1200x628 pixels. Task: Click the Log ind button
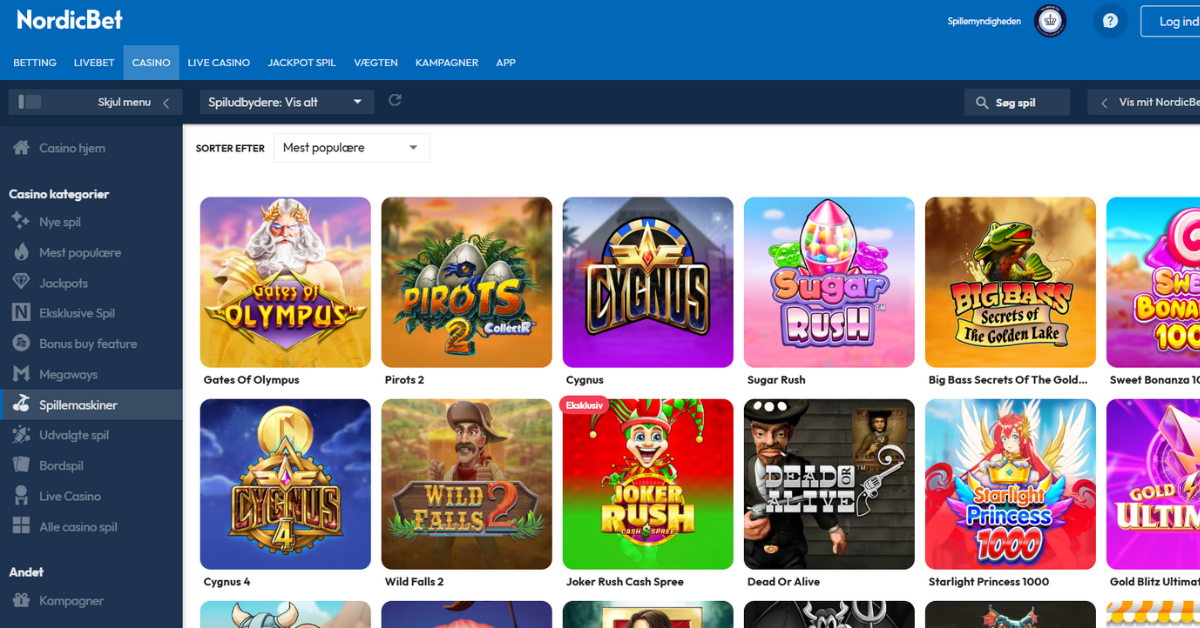tap(1171, 21)
